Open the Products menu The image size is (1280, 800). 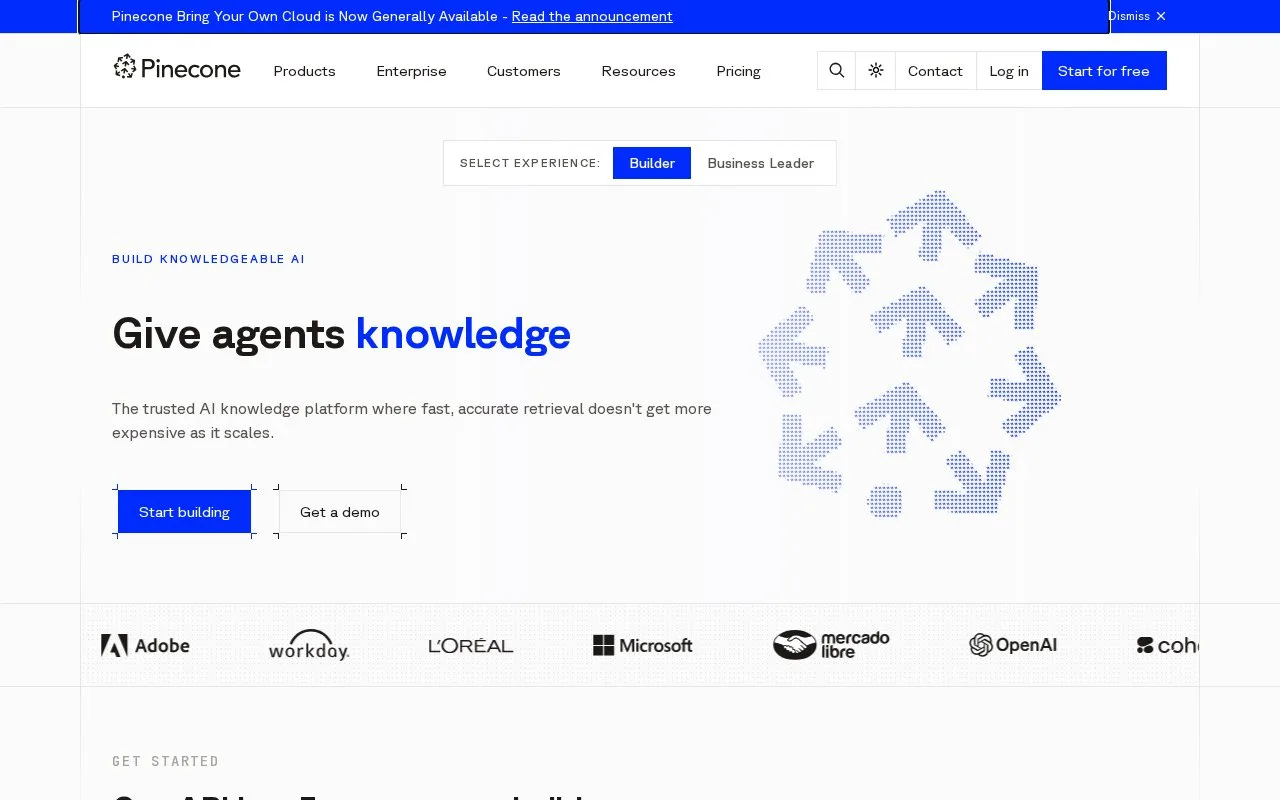[304, 71]
